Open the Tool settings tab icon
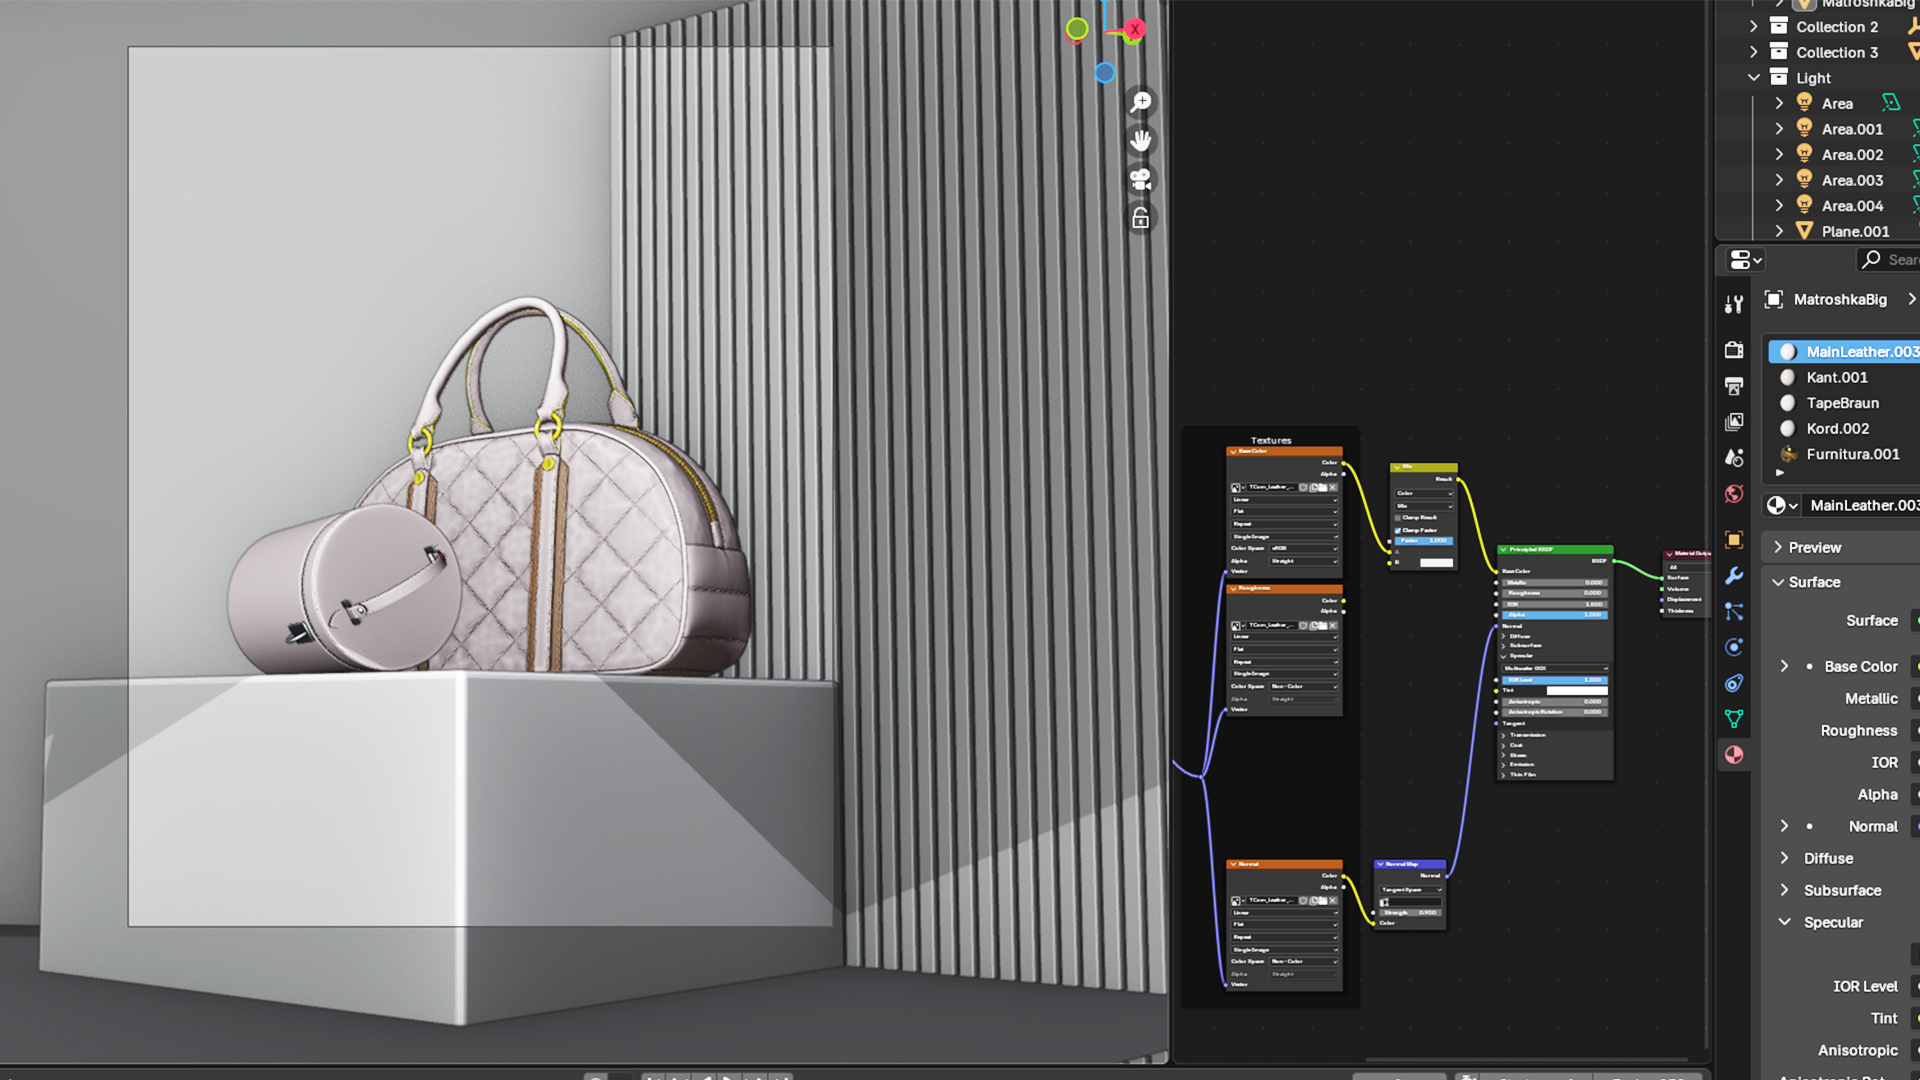1920x1080 pixels. 1734,305
